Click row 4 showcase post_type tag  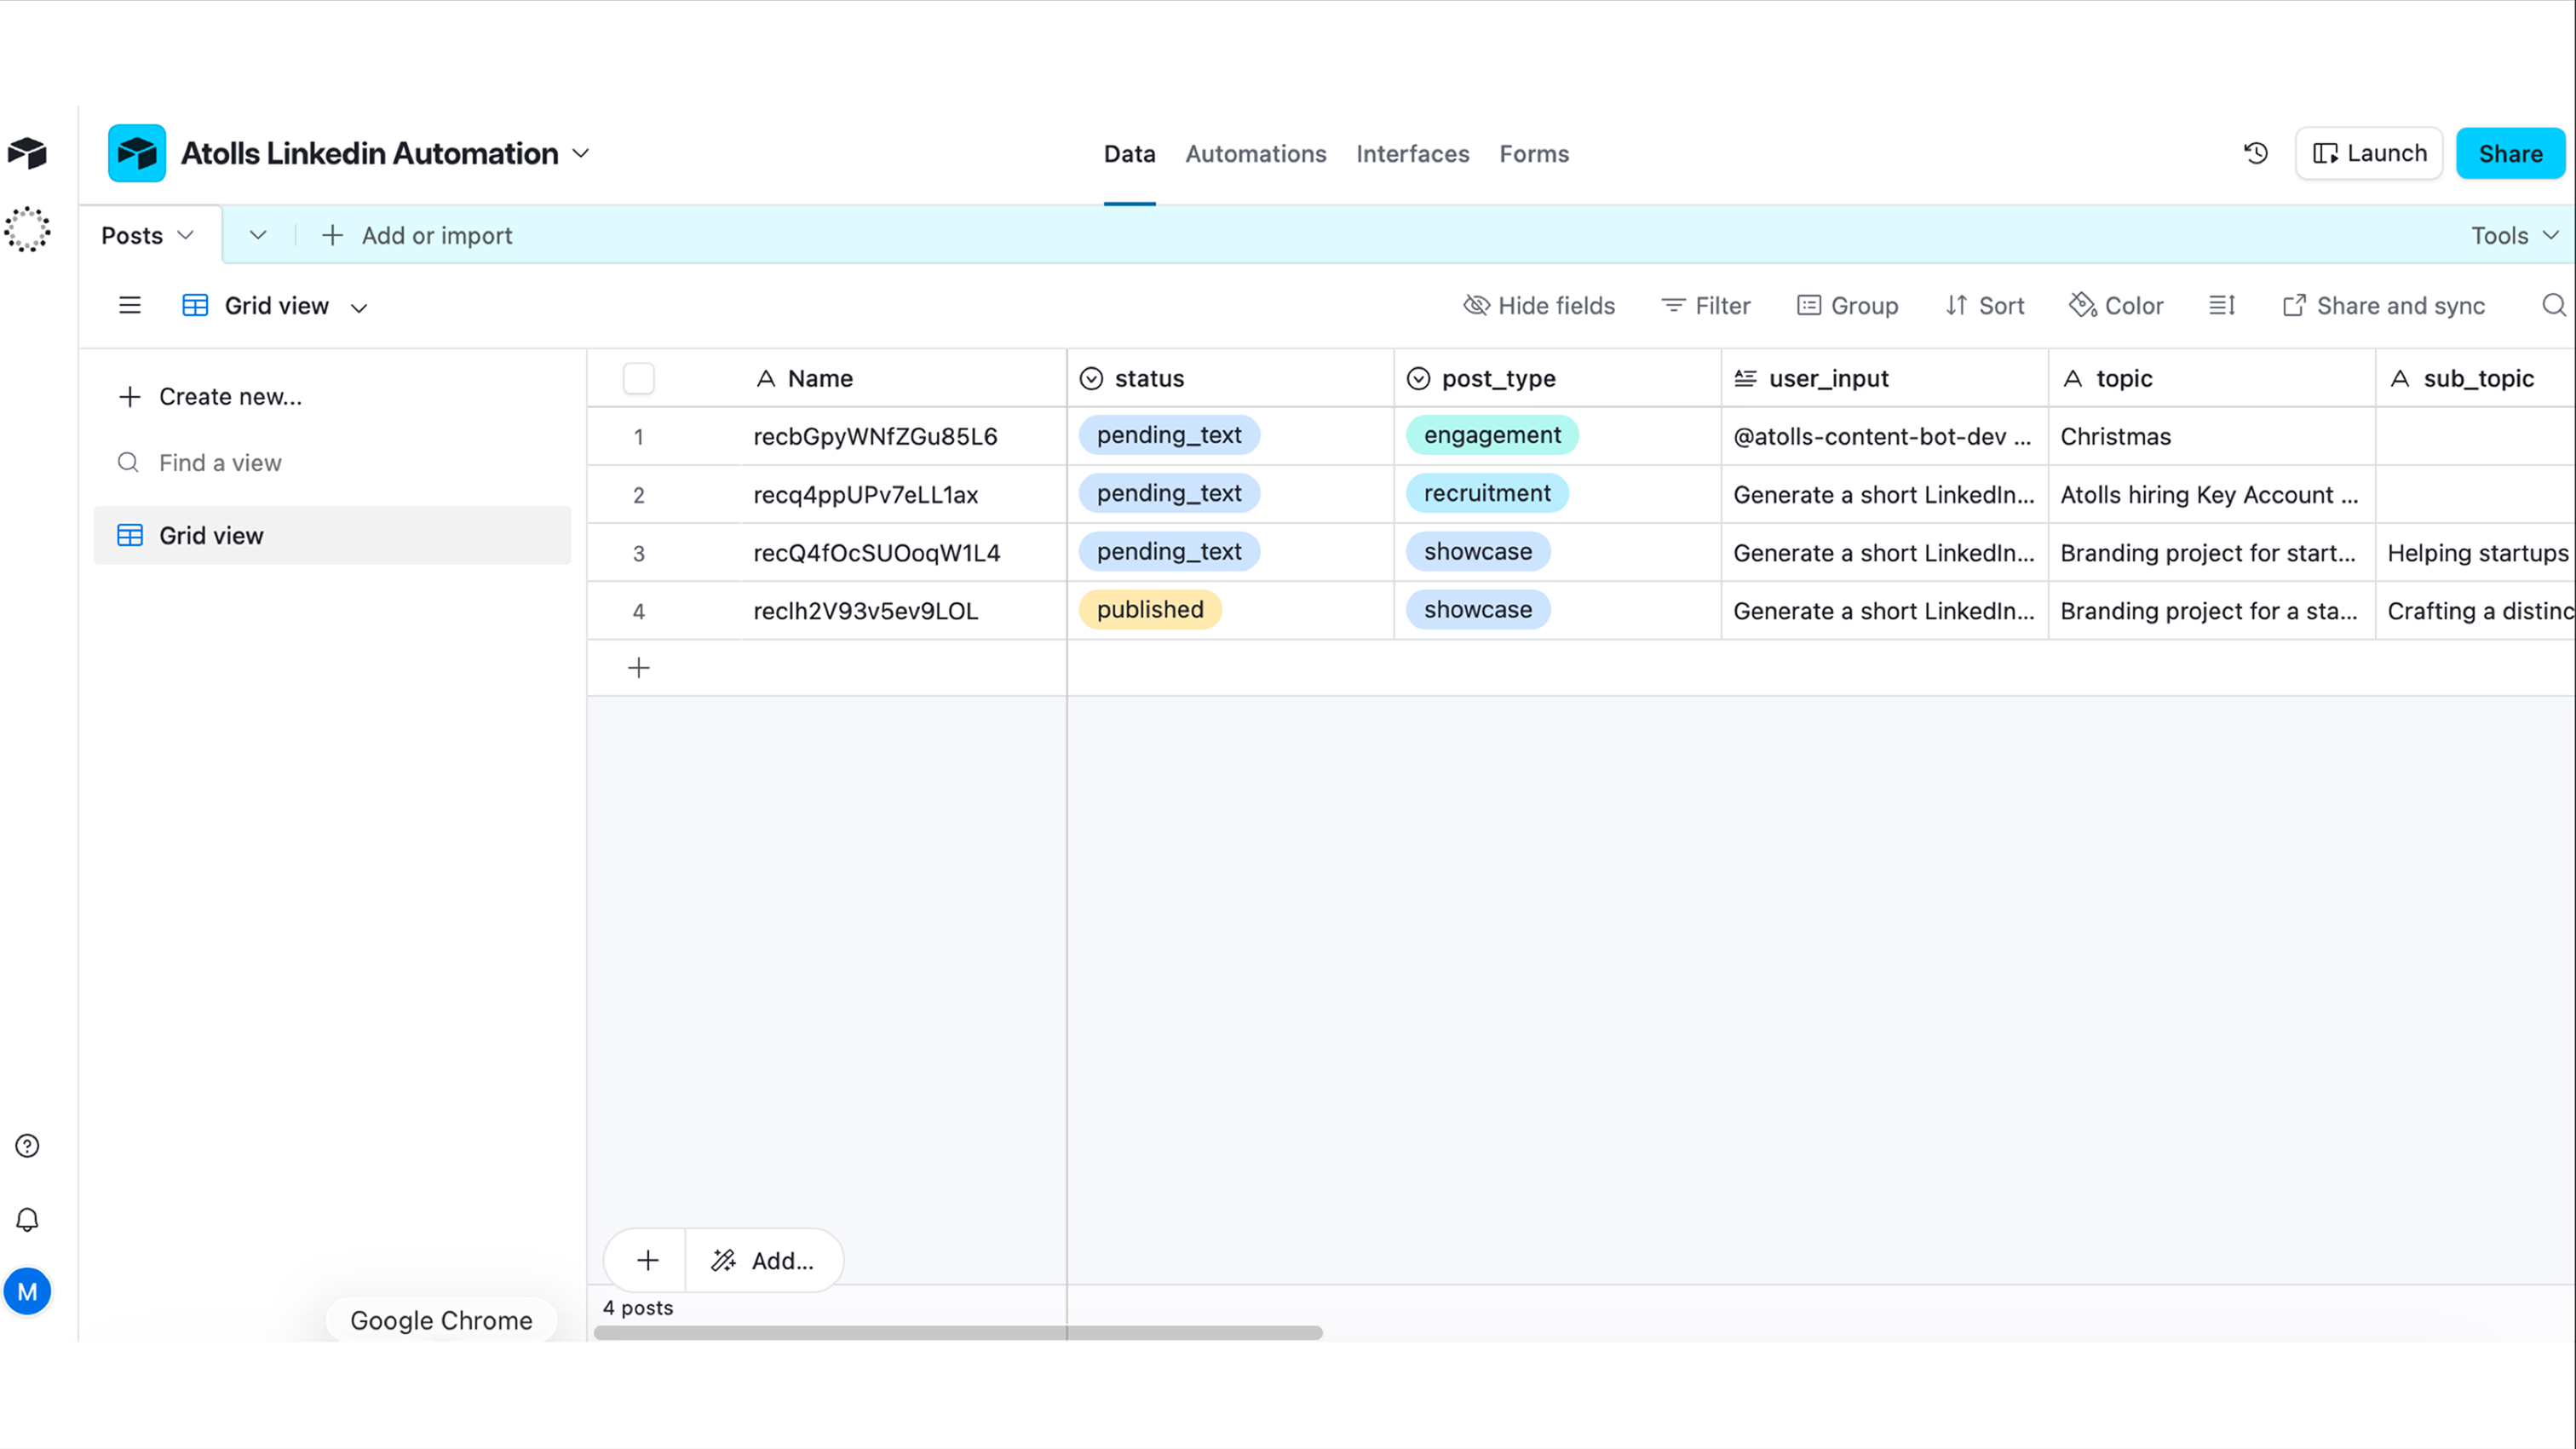[1478, 609]
